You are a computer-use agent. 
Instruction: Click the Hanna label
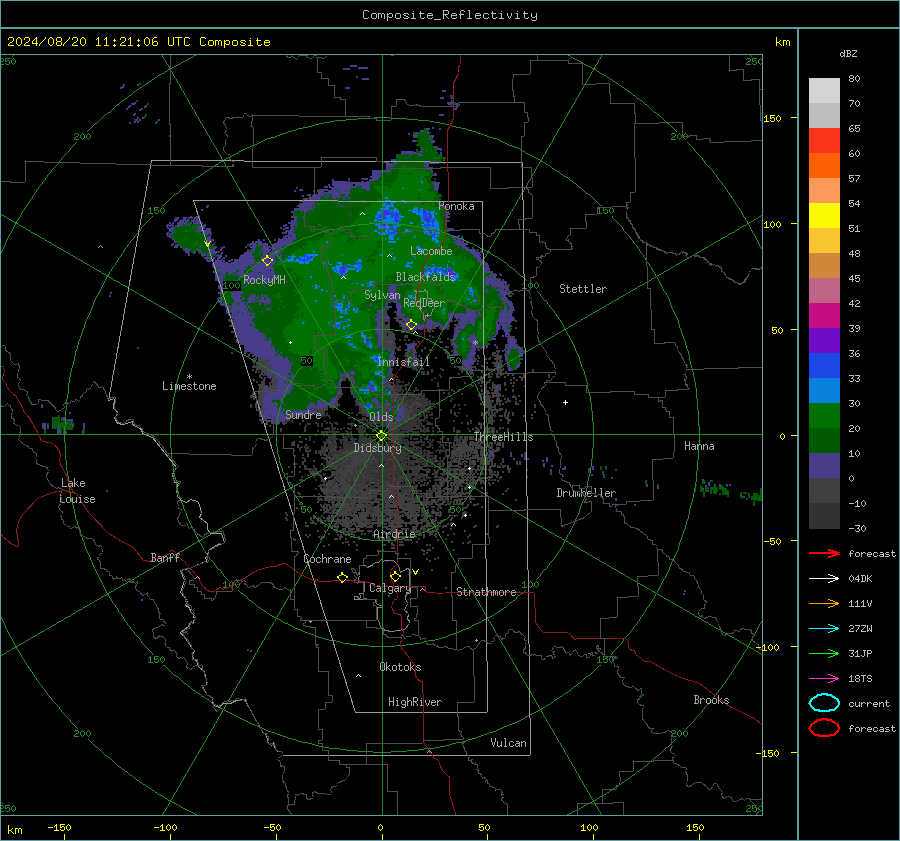(x=699, y=446)
